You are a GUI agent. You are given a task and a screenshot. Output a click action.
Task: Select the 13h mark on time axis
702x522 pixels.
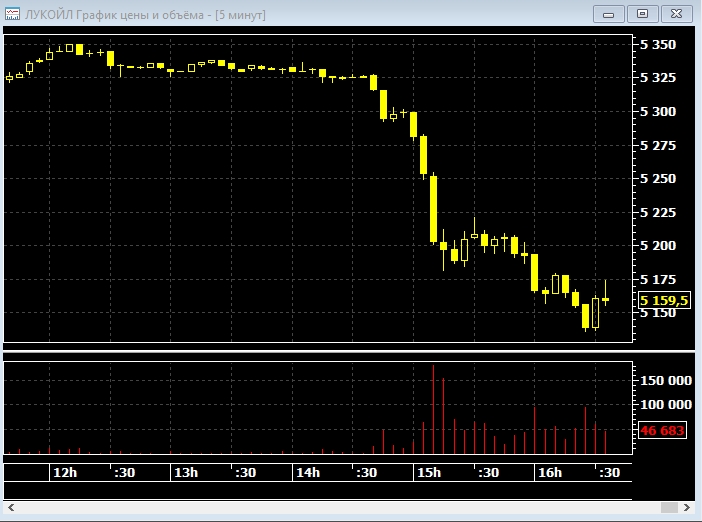pyautogui.click(x=185, y=472)
